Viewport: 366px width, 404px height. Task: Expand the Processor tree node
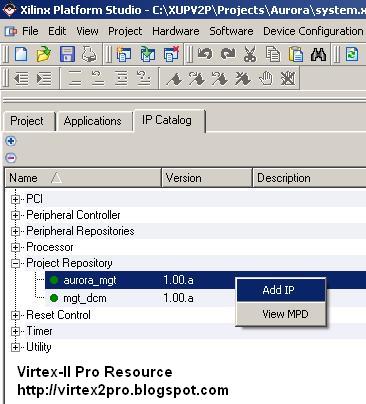tap(15, 247)
